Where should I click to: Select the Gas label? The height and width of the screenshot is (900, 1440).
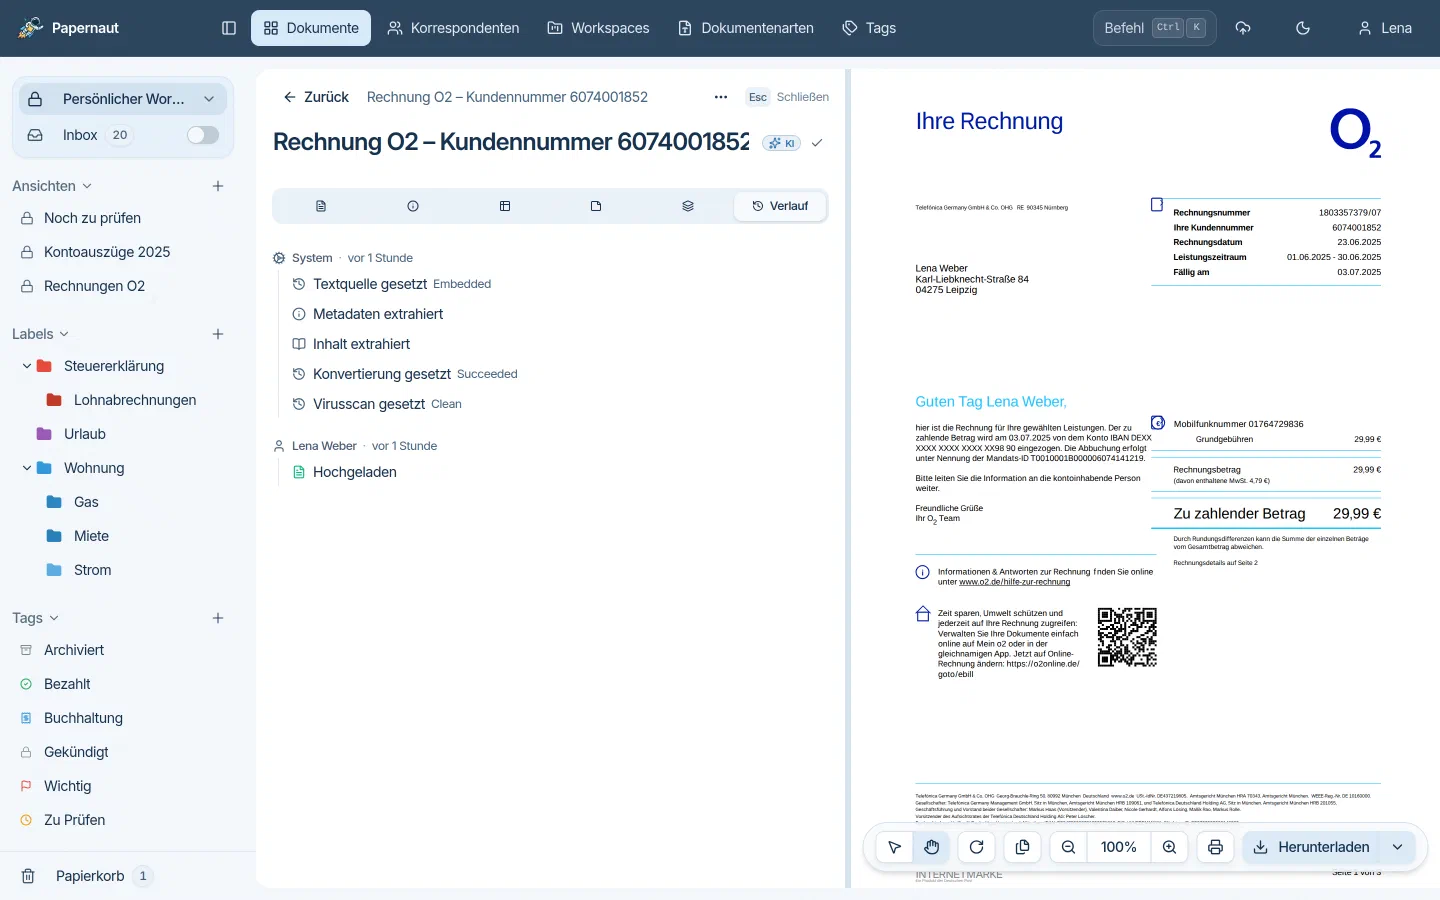pos(86,502)
